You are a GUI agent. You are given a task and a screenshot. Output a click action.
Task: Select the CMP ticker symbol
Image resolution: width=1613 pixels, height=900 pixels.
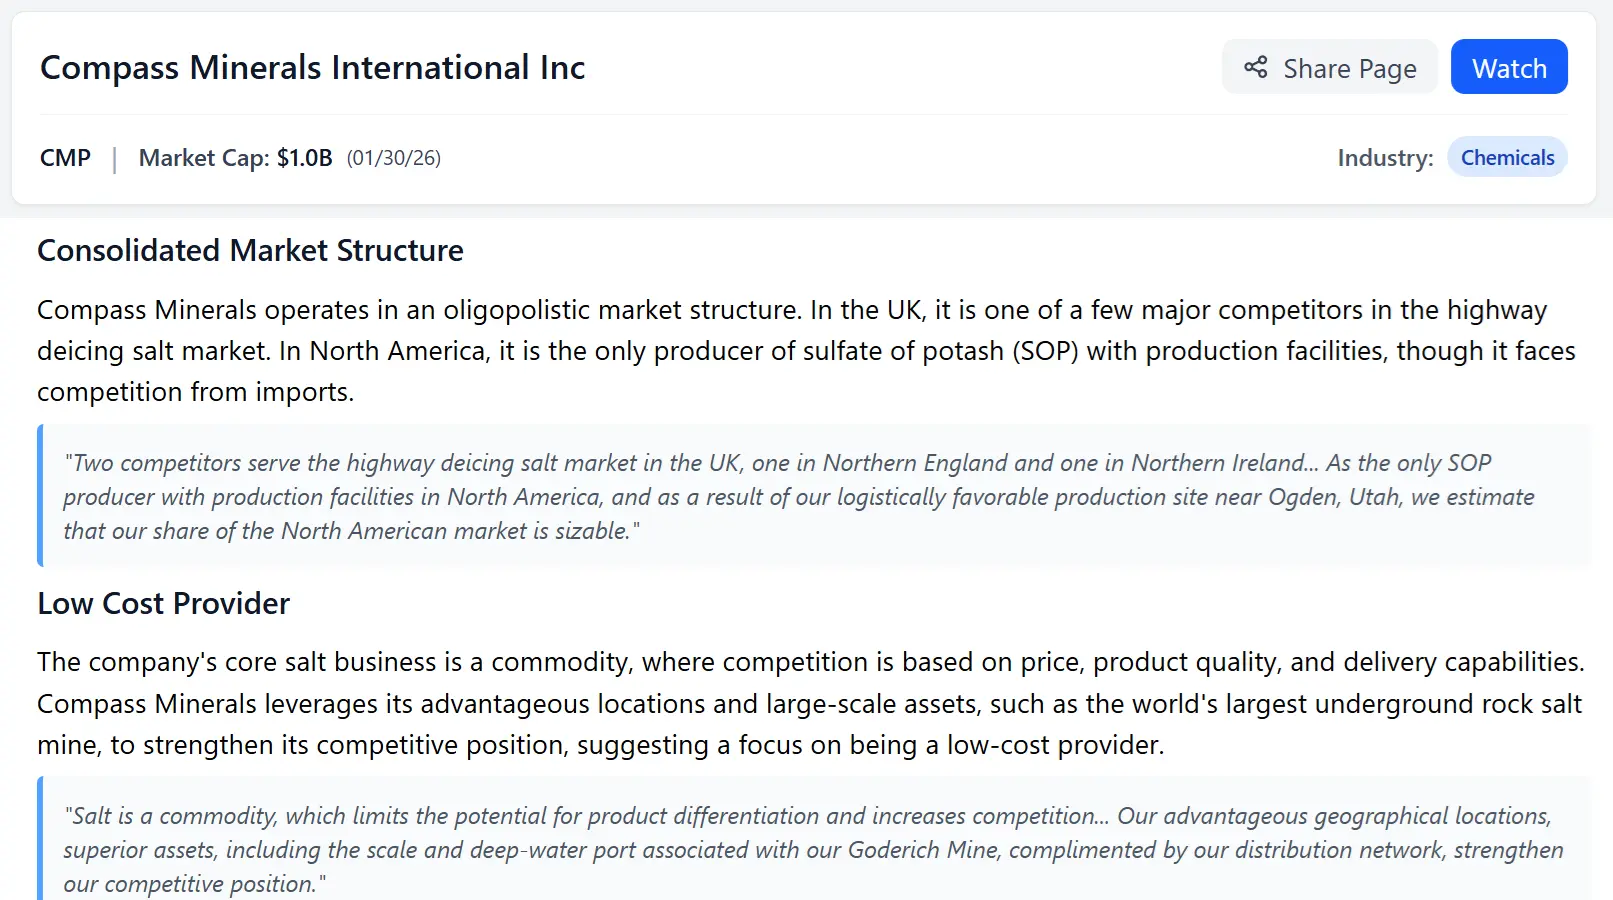[65, 158]
